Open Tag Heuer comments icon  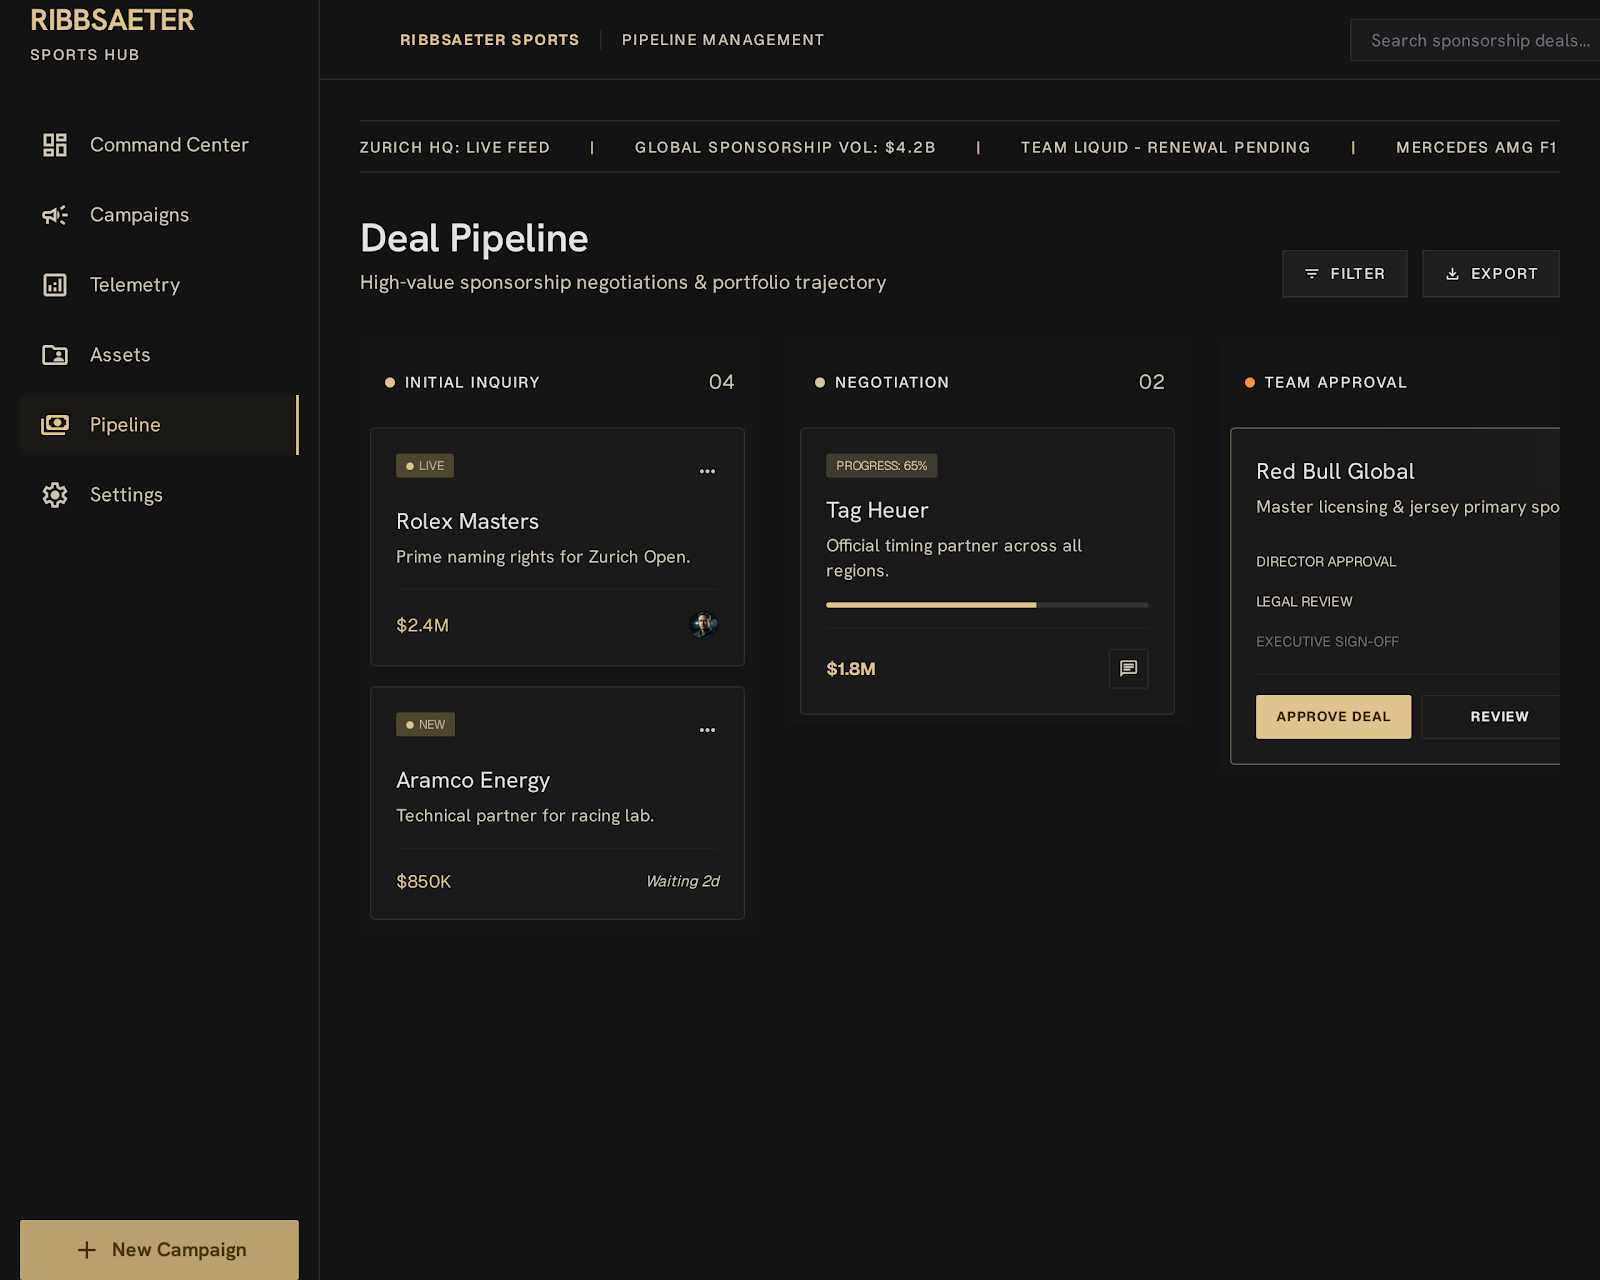1128,669
